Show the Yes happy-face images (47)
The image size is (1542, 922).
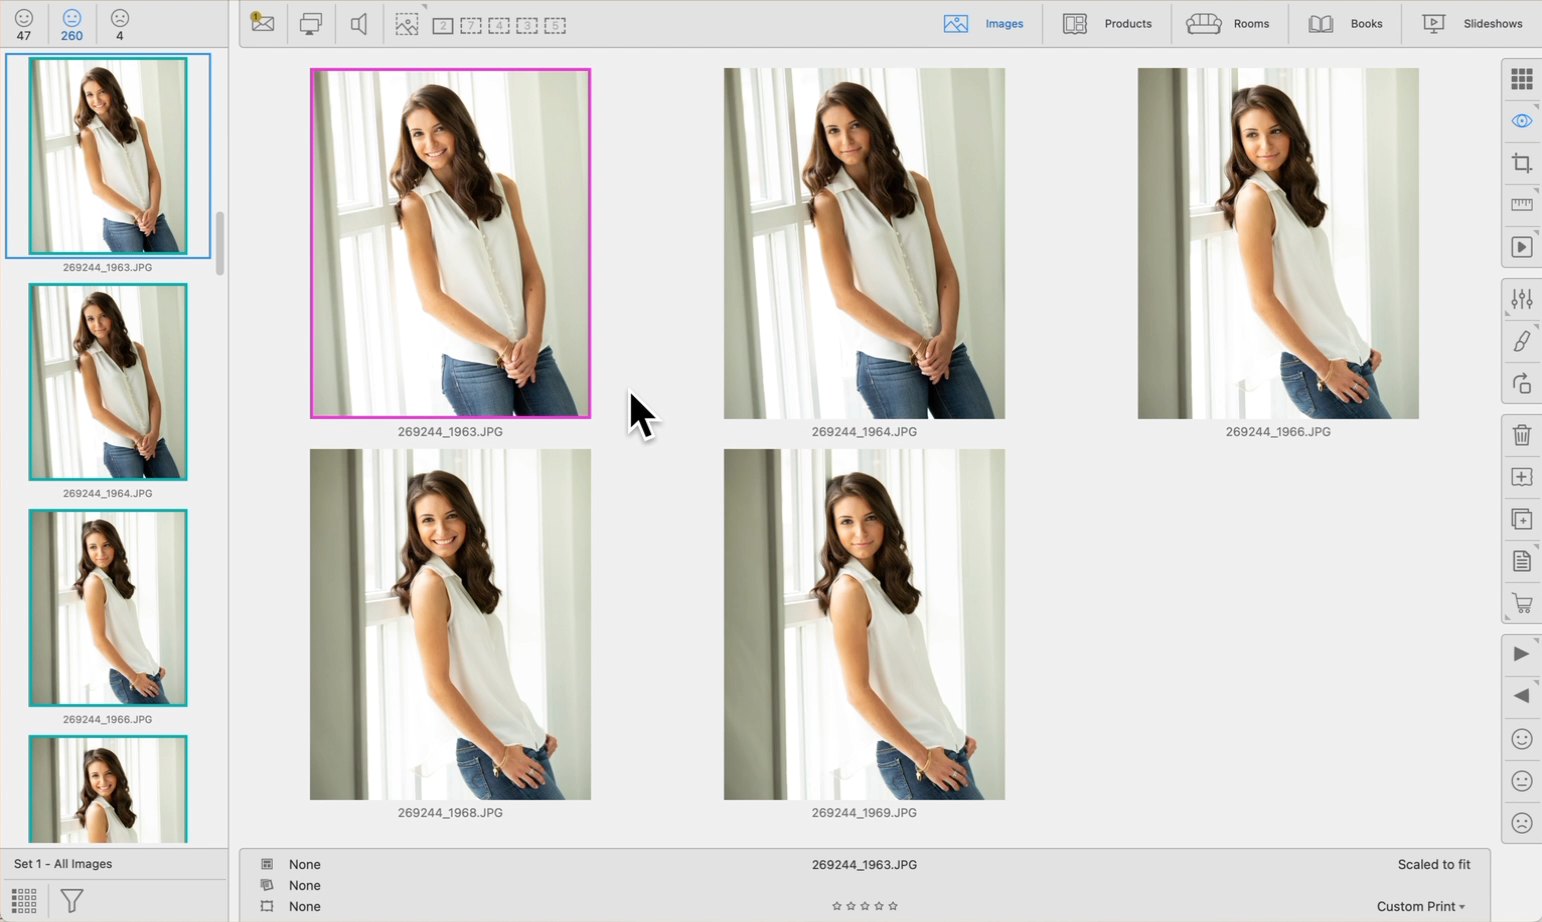point(24,24)
